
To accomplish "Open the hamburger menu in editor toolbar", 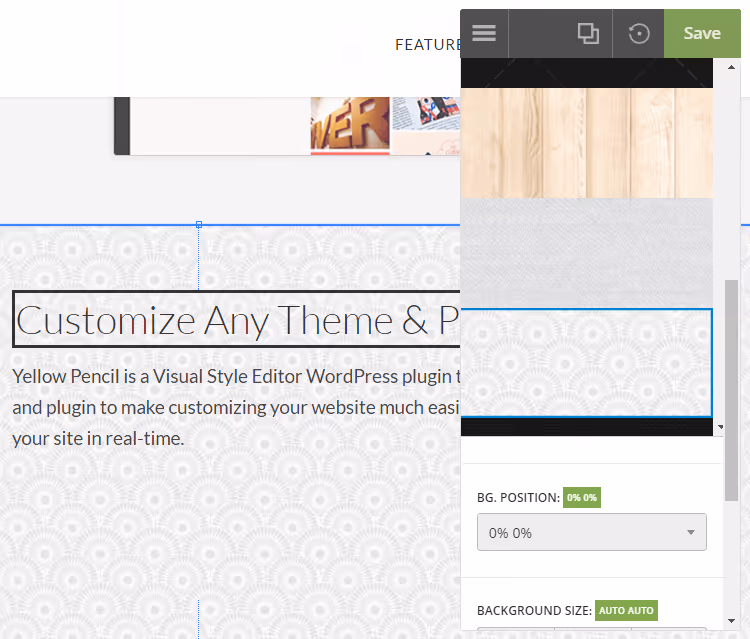I will [x=484, y=33].
